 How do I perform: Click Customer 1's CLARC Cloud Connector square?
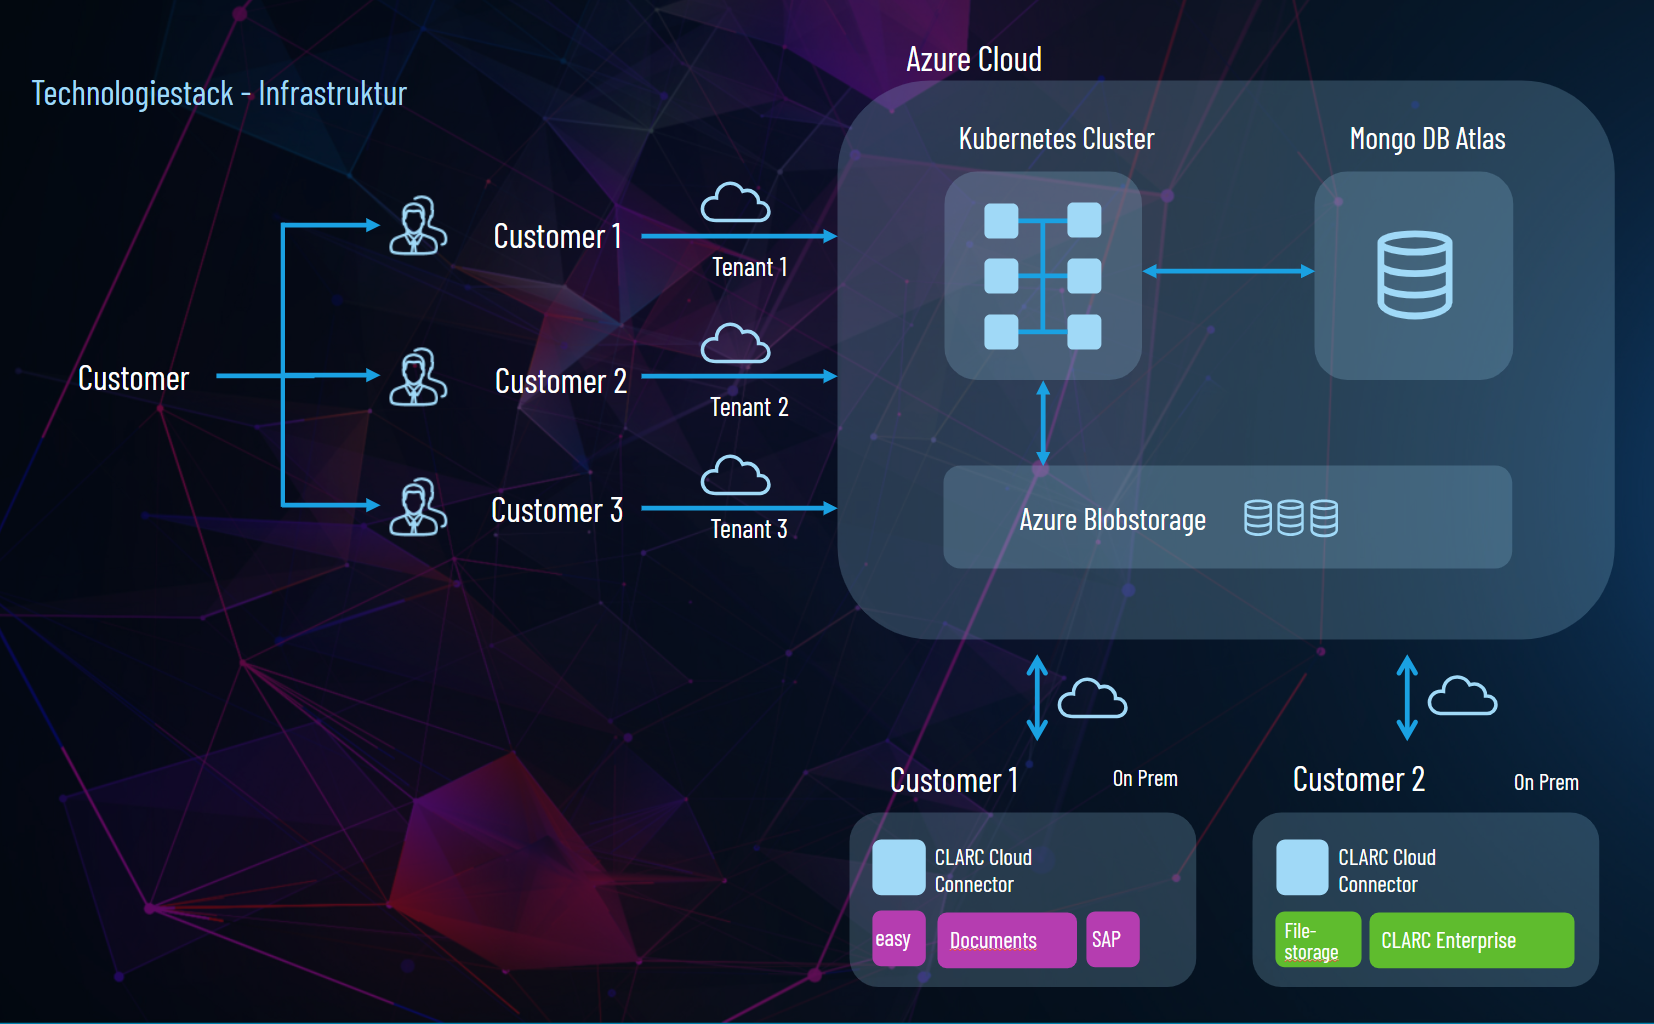(899, 867)
